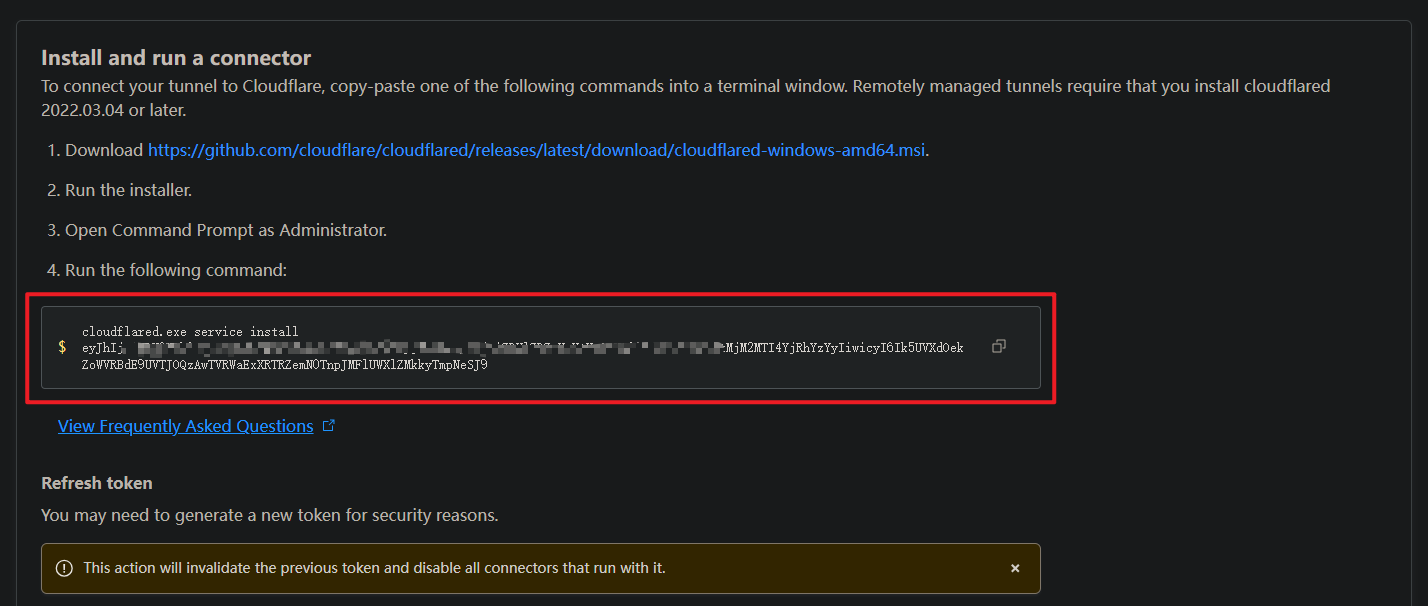Click the token line starting with ZoWVRBdE9
The image size is (1428, 606).
pyautogui.click(x=285, y=365)
